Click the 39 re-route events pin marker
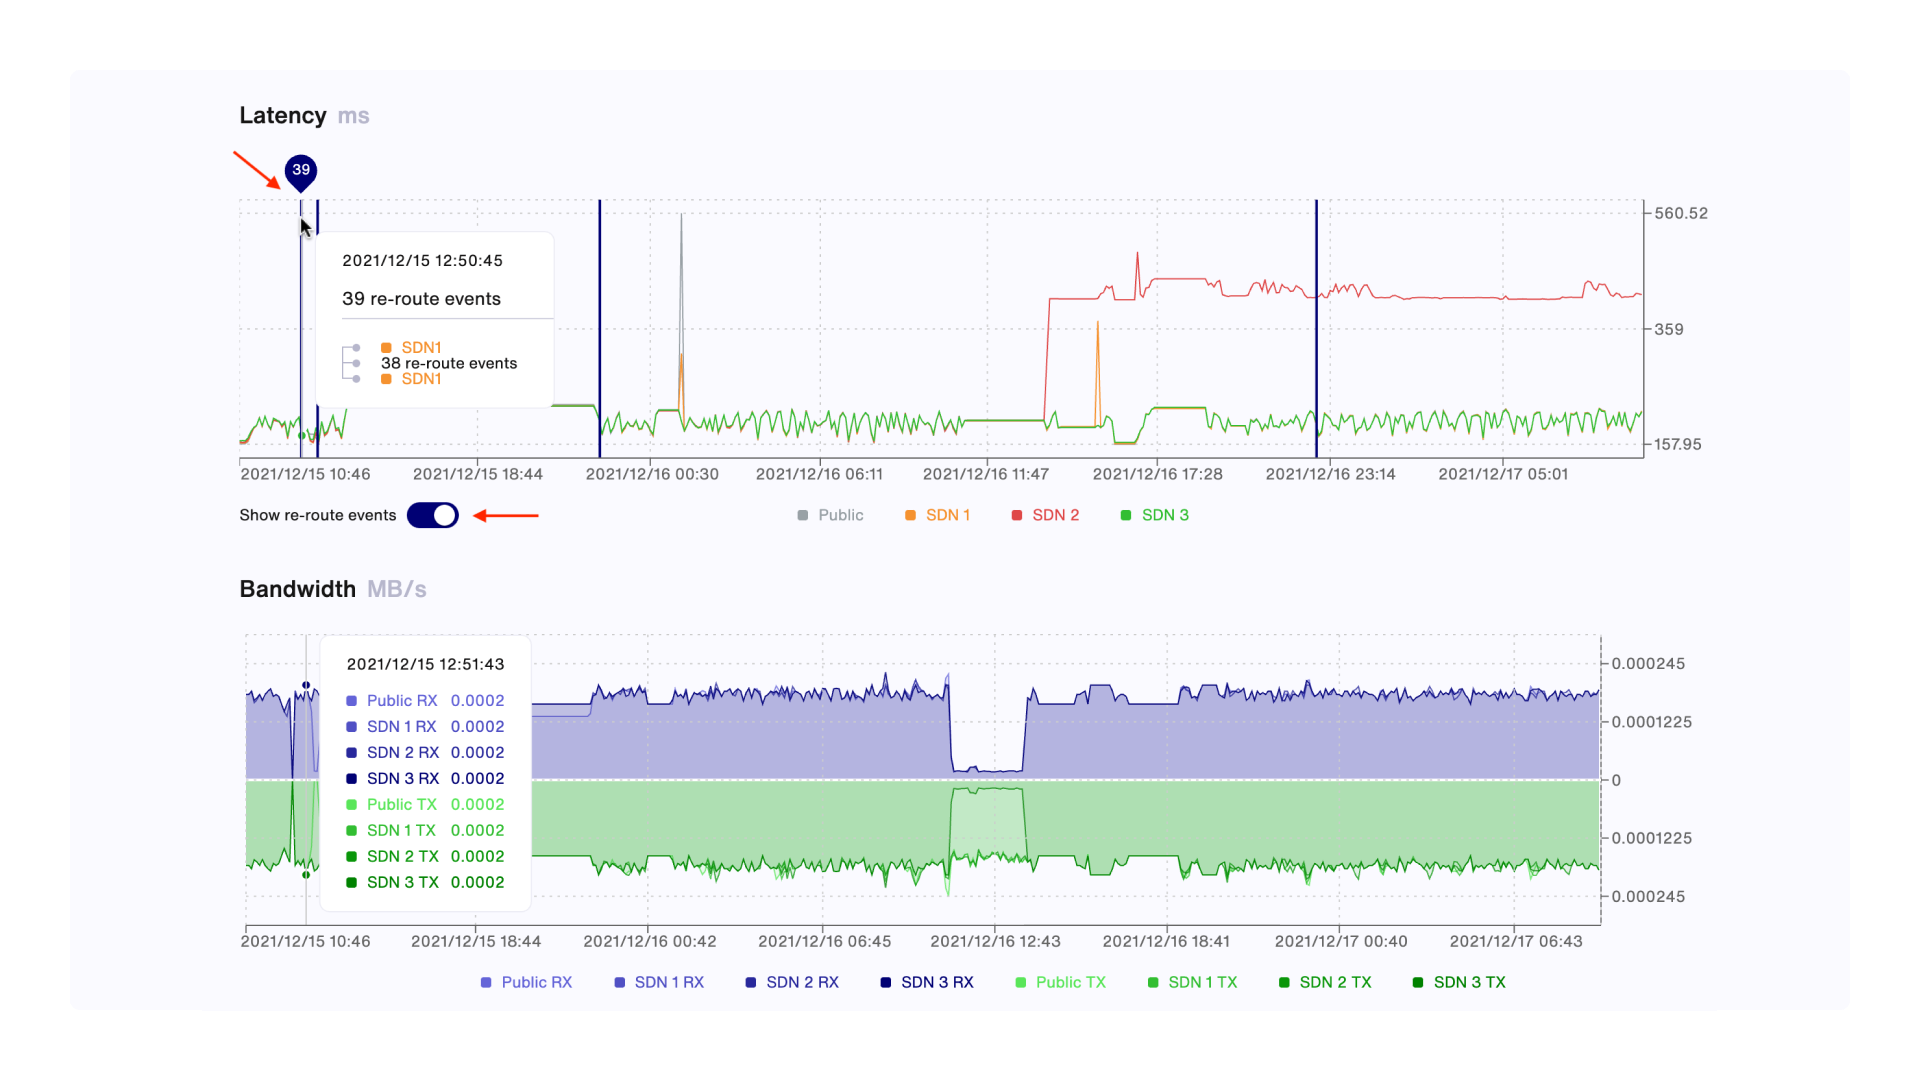1920x1080 pixels. 301,171
